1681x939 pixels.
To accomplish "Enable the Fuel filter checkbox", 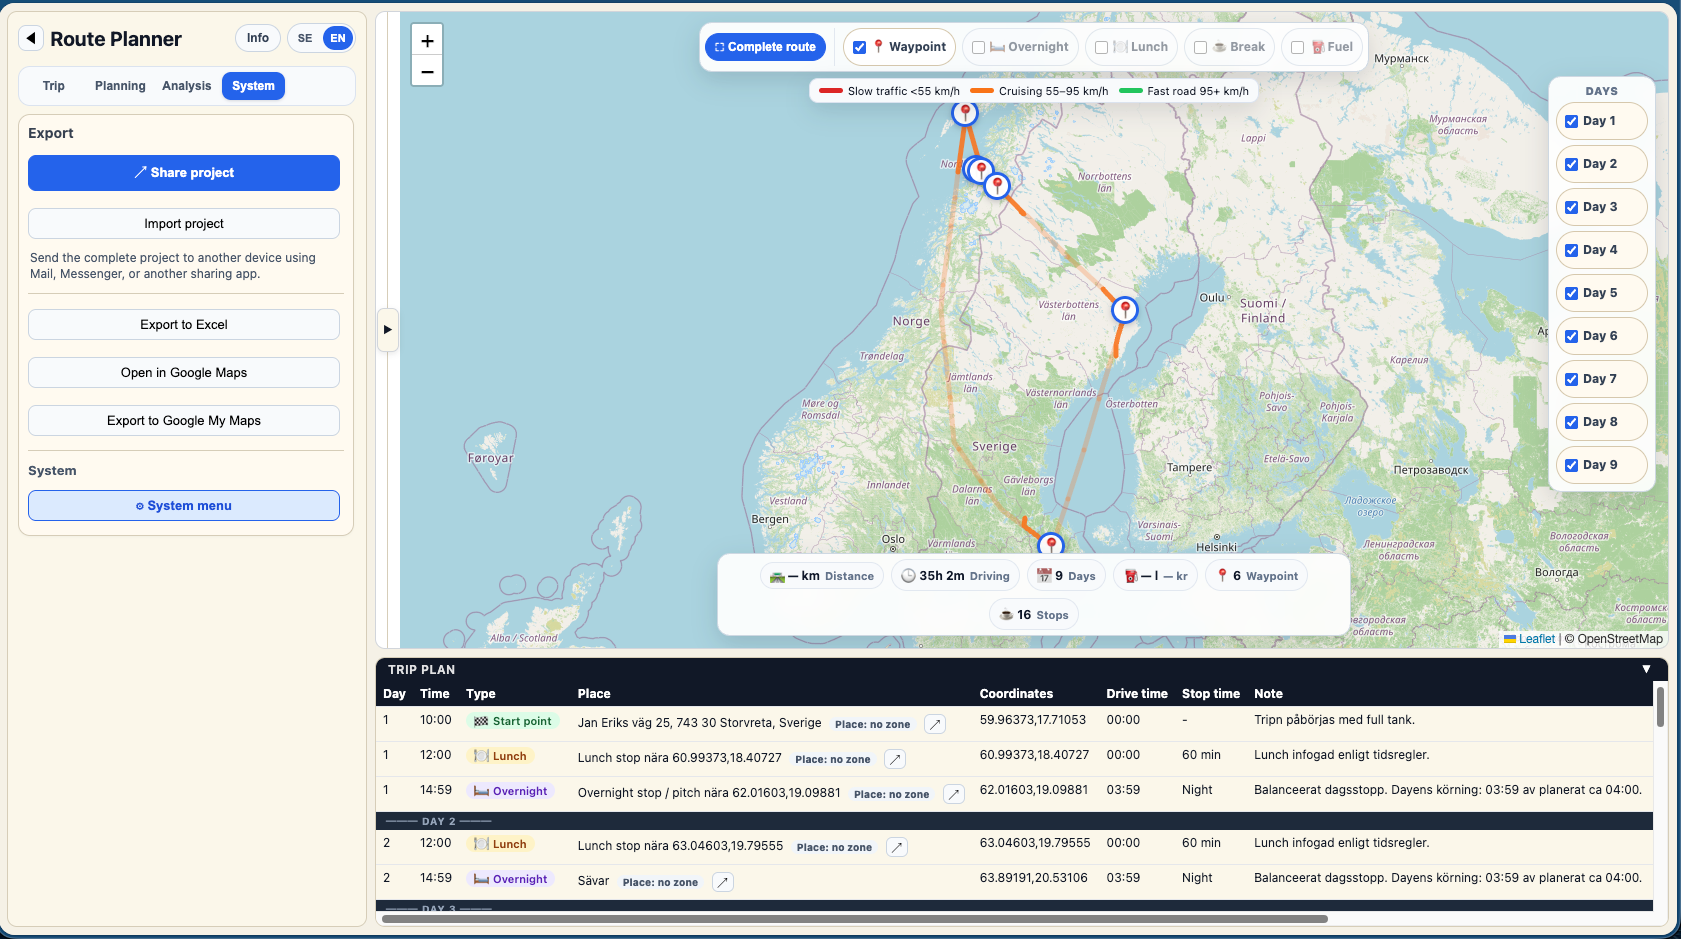I will [x=1298, y=47].
